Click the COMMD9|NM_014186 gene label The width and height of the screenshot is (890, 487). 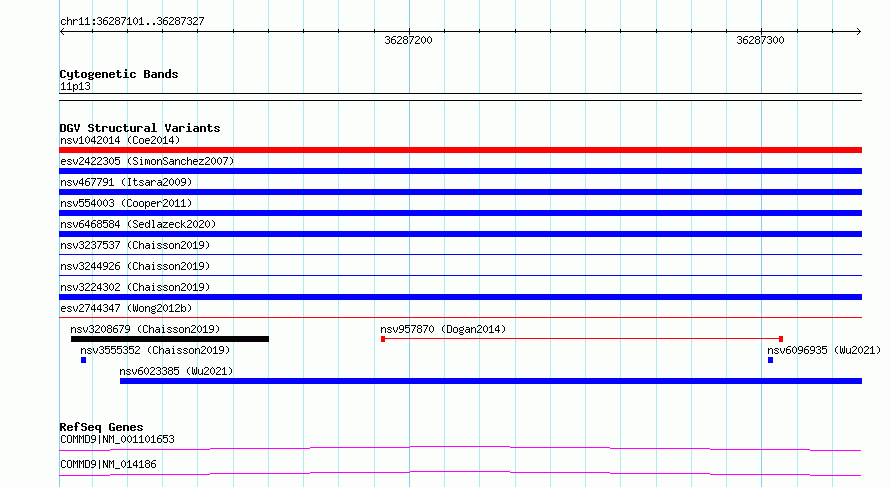coord(108,464)
